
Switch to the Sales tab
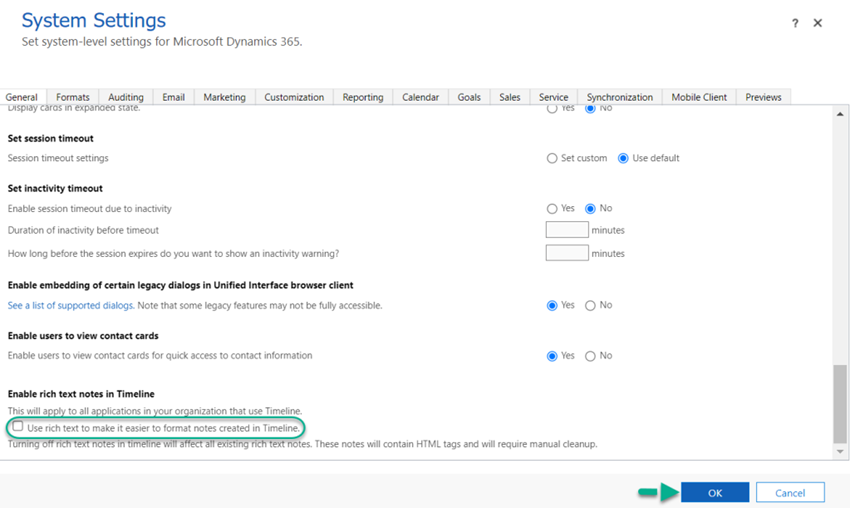point(510,97)
